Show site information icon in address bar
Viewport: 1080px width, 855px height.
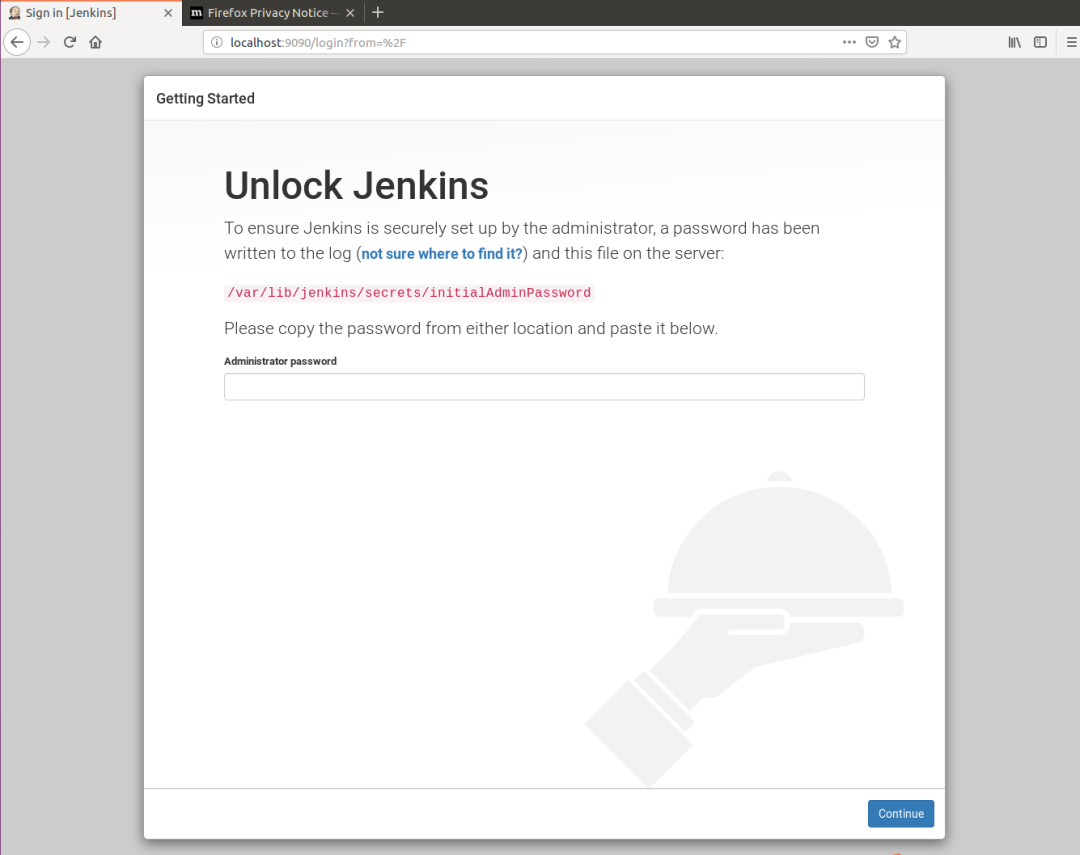tap(216, 42)
